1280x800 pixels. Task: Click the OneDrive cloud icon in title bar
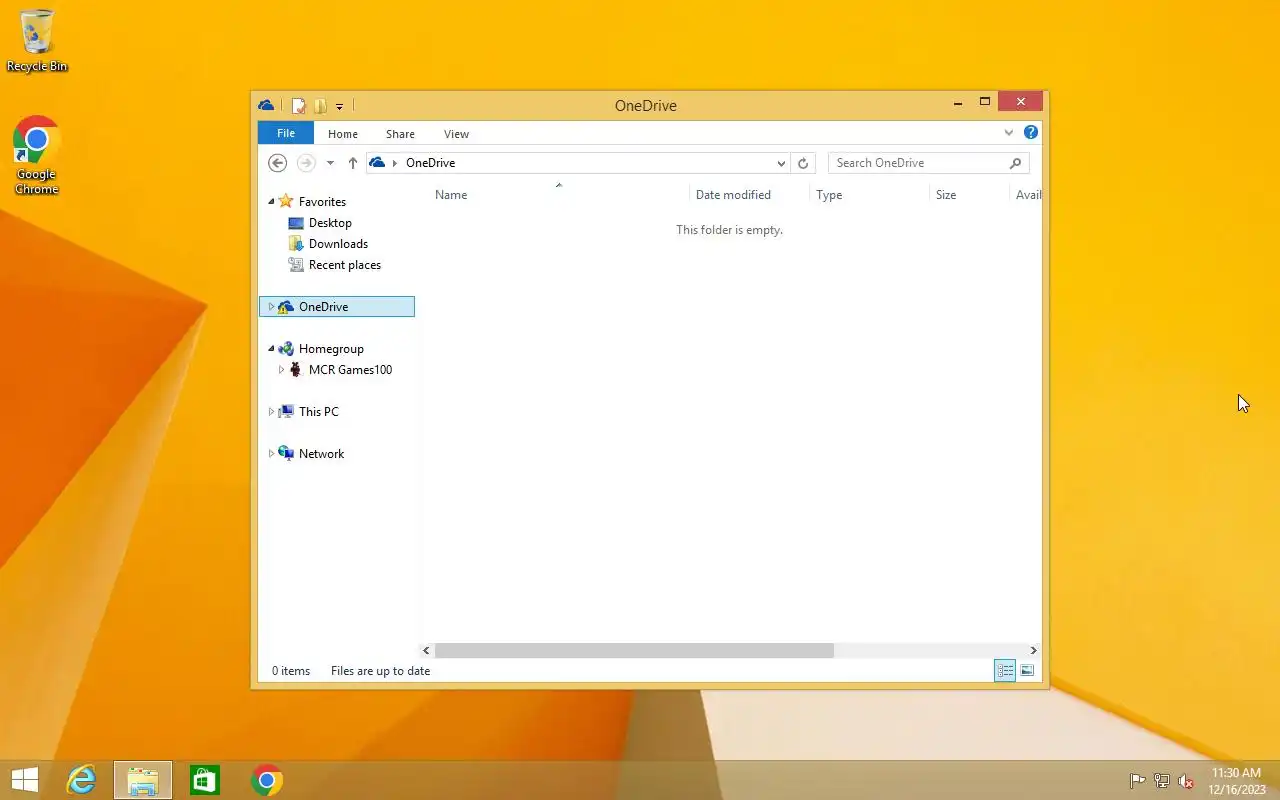point(266,105)
